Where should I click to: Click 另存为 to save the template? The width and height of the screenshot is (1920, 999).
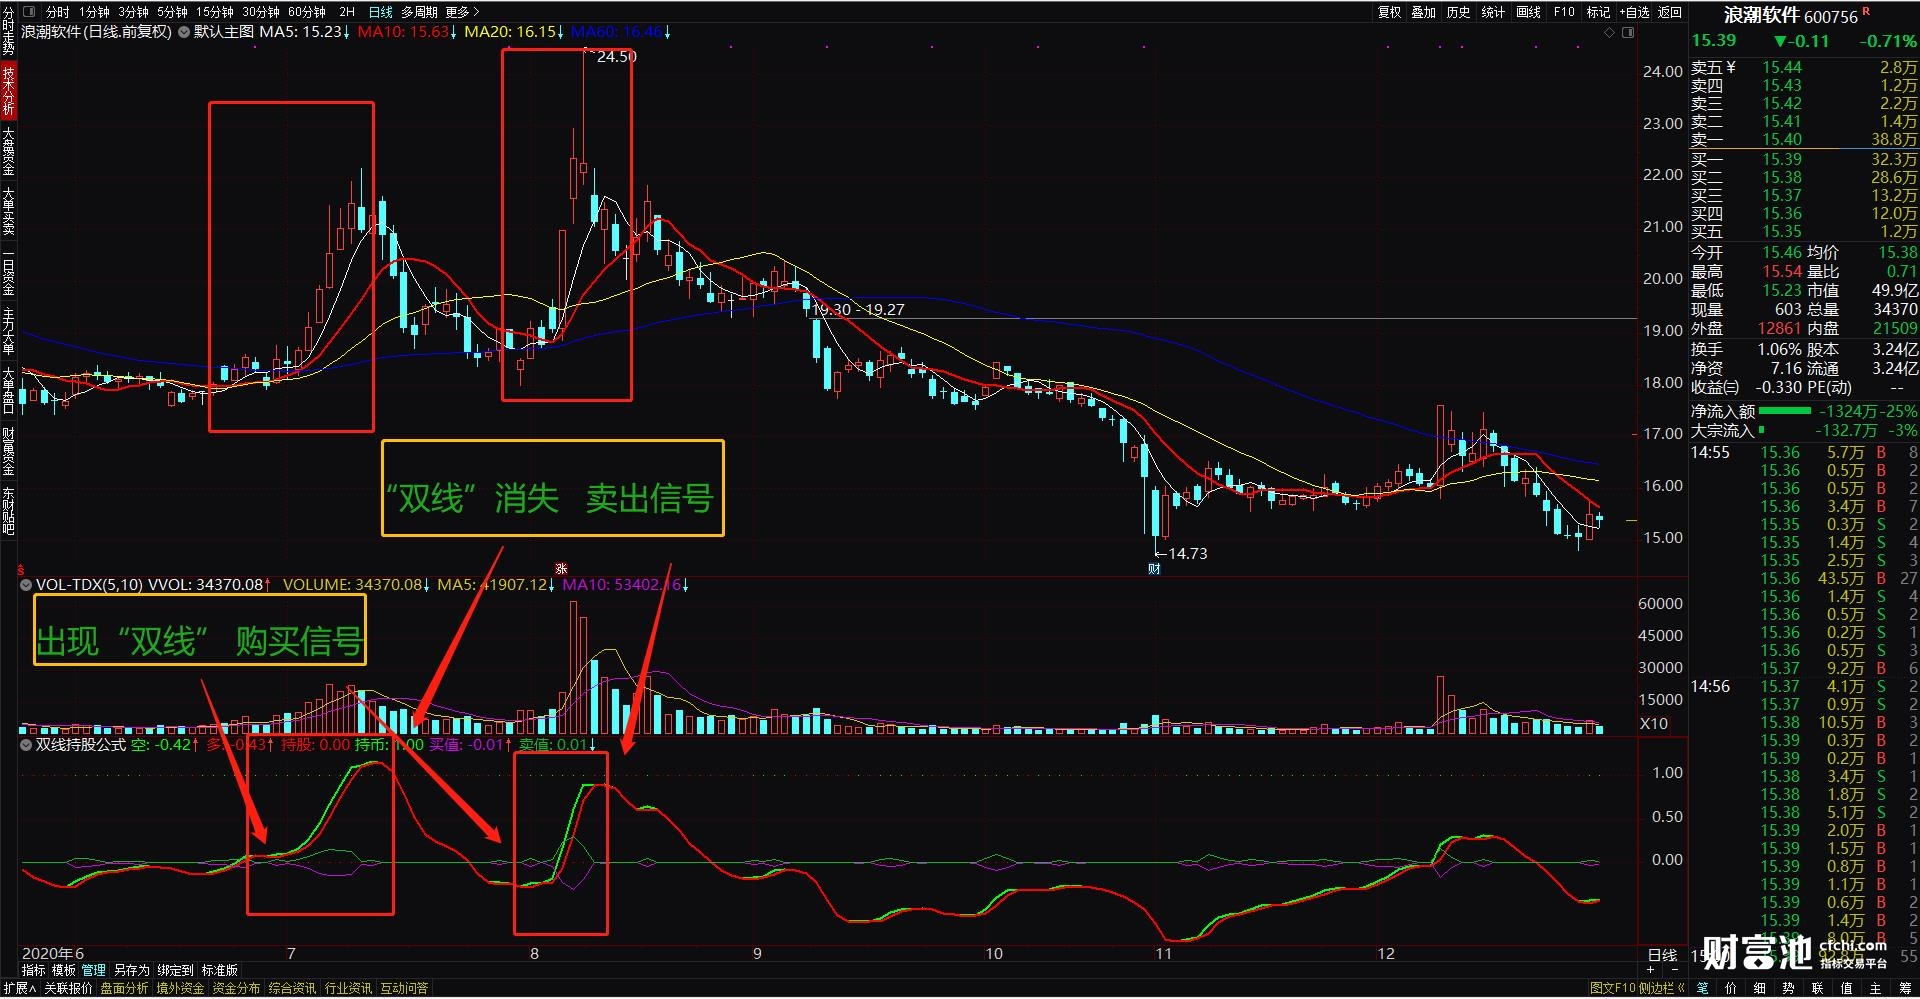coord(131,970)
